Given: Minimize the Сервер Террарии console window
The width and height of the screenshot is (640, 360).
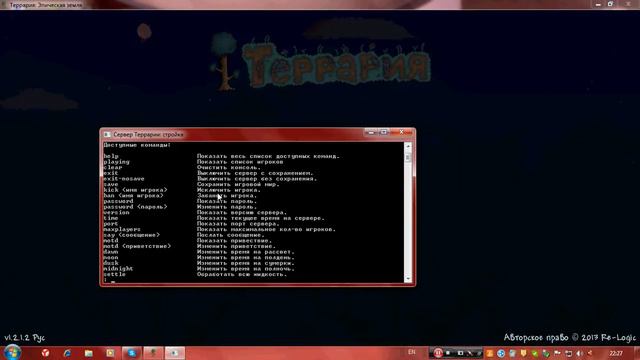Looking at the screenshot, I should coord(370,132).
